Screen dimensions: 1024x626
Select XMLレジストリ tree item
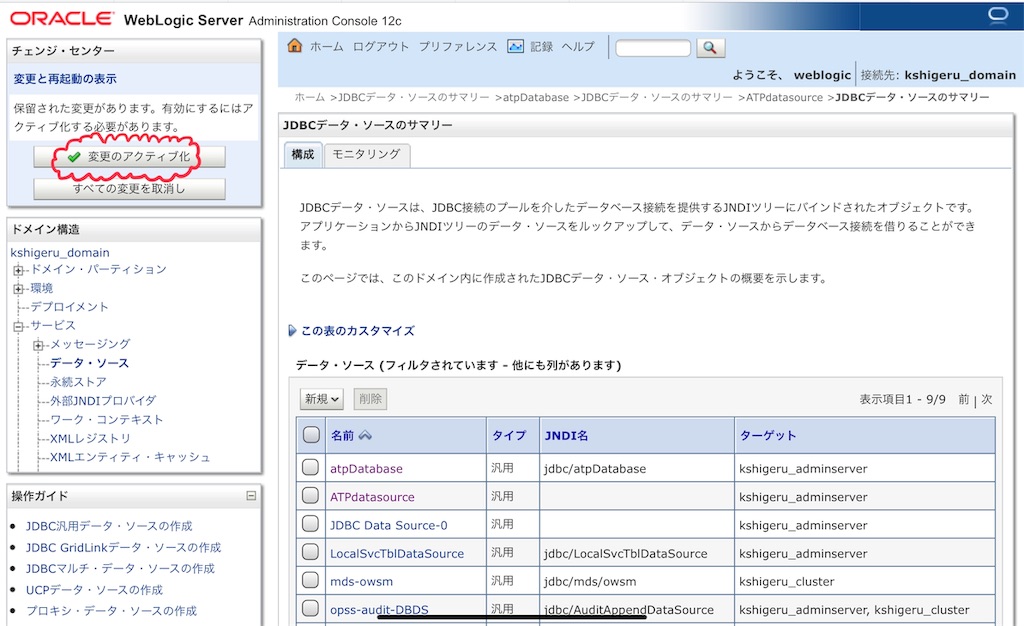90,439
